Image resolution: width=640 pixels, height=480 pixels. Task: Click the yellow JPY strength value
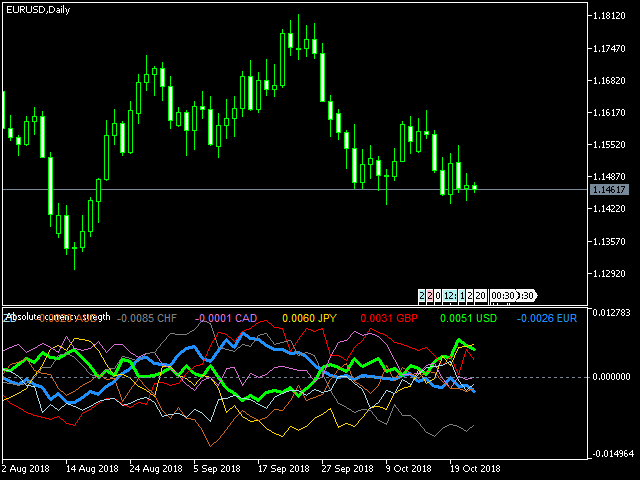click(312, 318)
